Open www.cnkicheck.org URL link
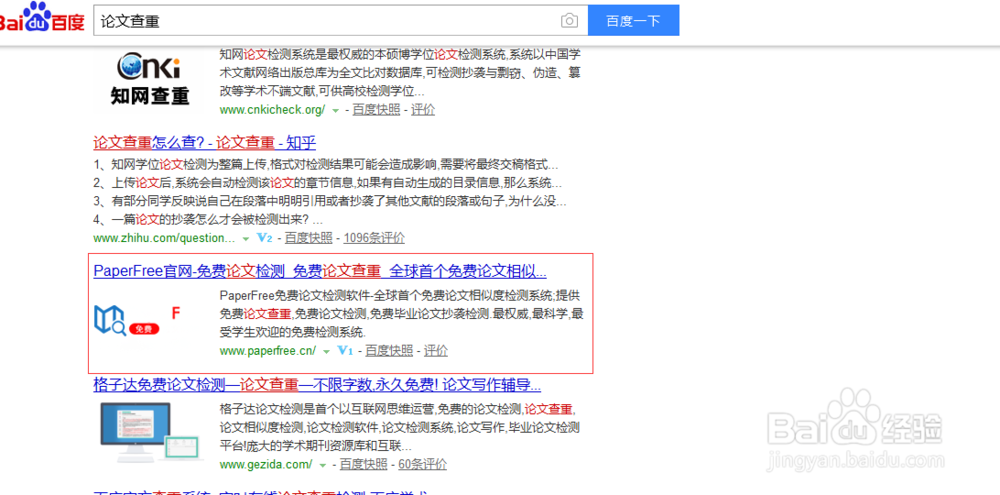The height and width of the screenshot is (495, 1000). [x=272, y=110]
